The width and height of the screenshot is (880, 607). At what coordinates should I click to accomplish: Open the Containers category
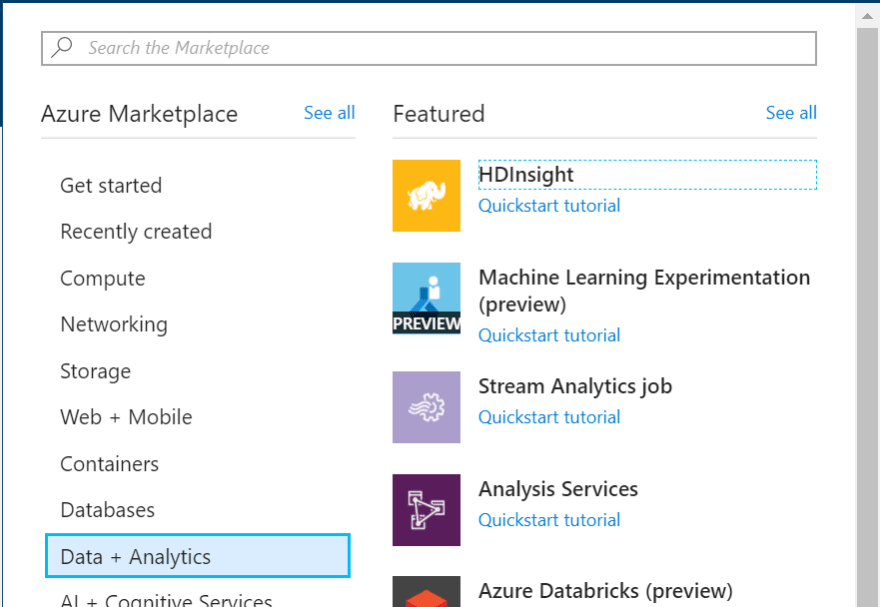point(109,464)
